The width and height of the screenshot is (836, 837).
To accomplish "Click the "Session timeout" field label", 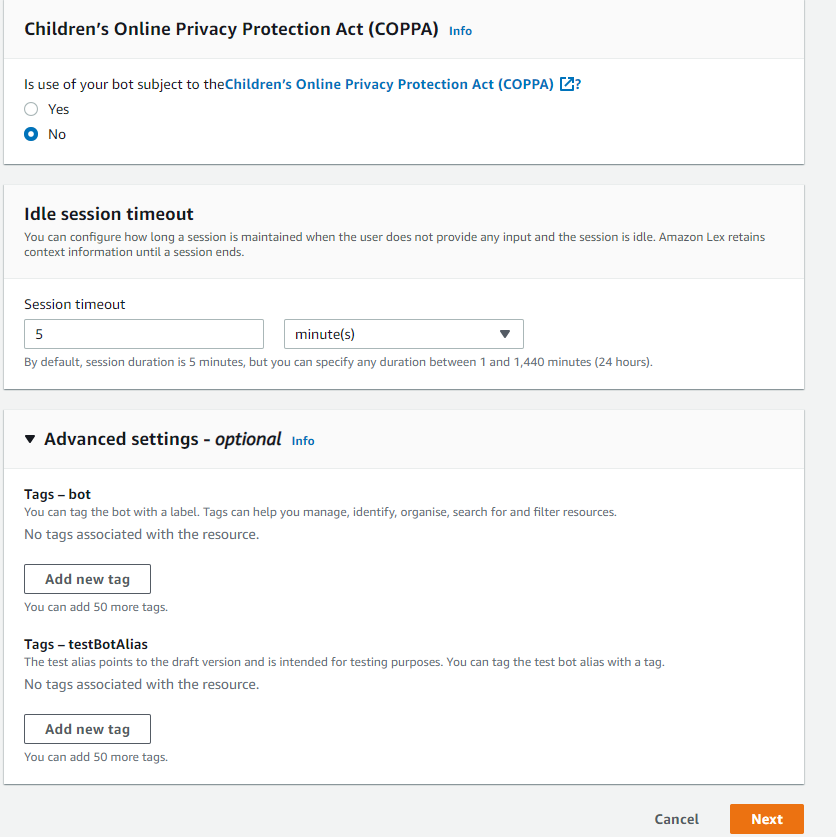I will pyautogui.click(x=75, y=304).
